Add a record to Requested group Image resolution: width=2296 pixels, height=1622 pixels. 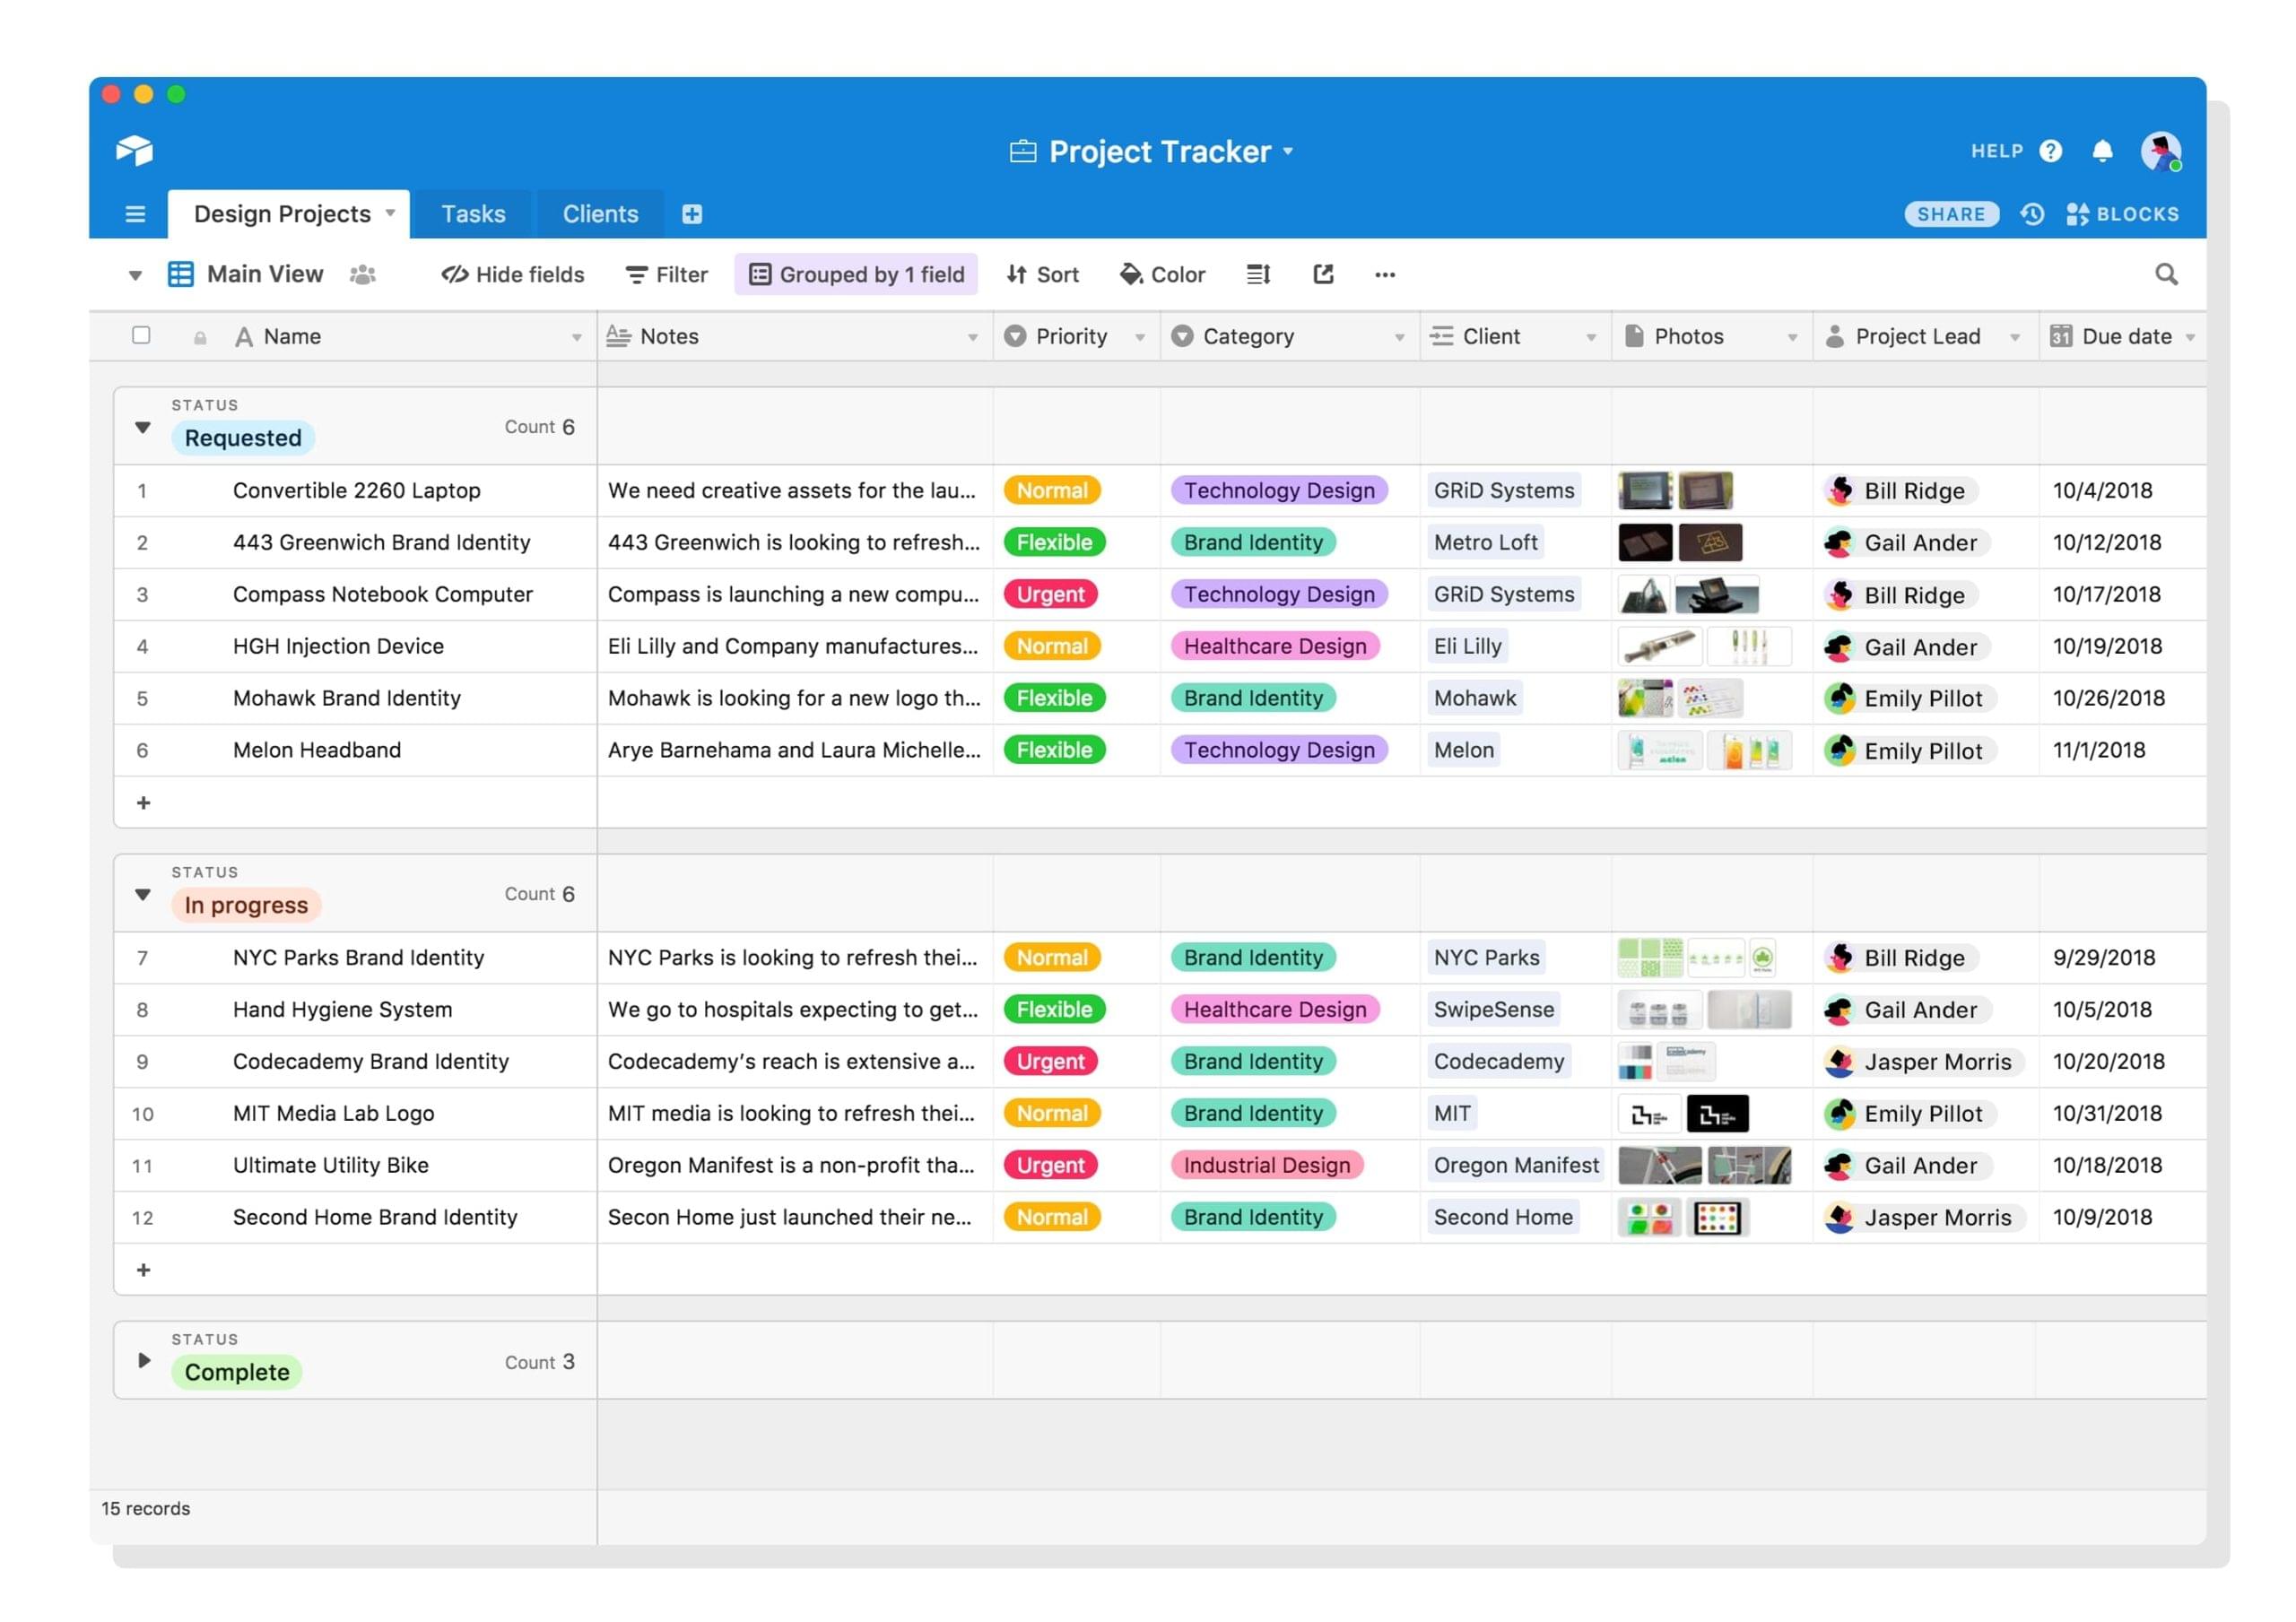point(143,803)
